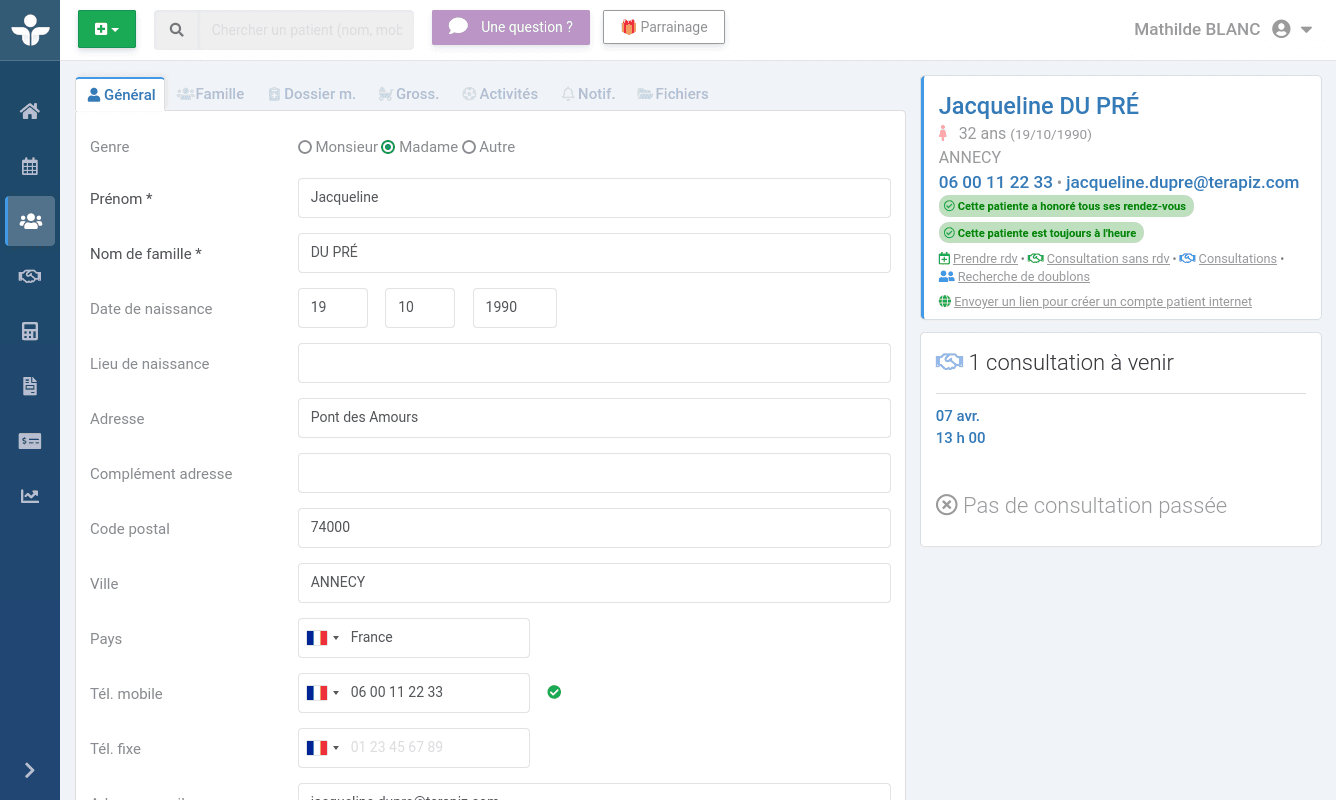
Task: Click the pink female icon beside 32 ans
Action: 943,133
